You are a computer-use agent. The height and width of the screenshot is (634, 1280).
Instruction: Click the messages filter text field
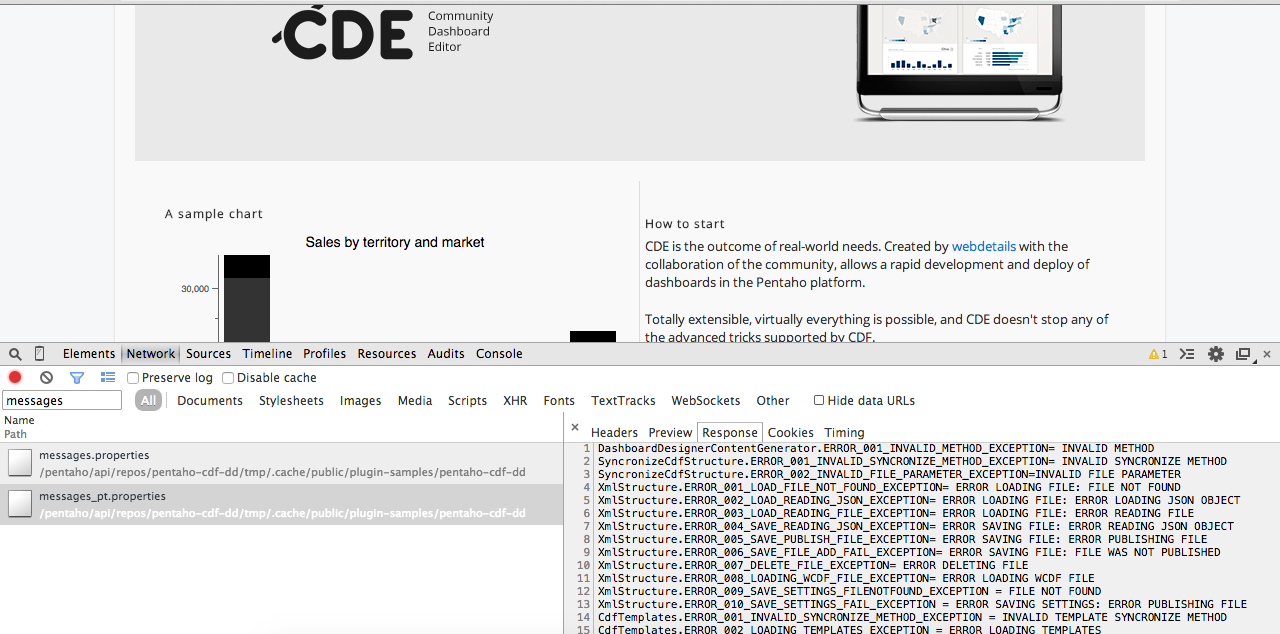(62, 400)
